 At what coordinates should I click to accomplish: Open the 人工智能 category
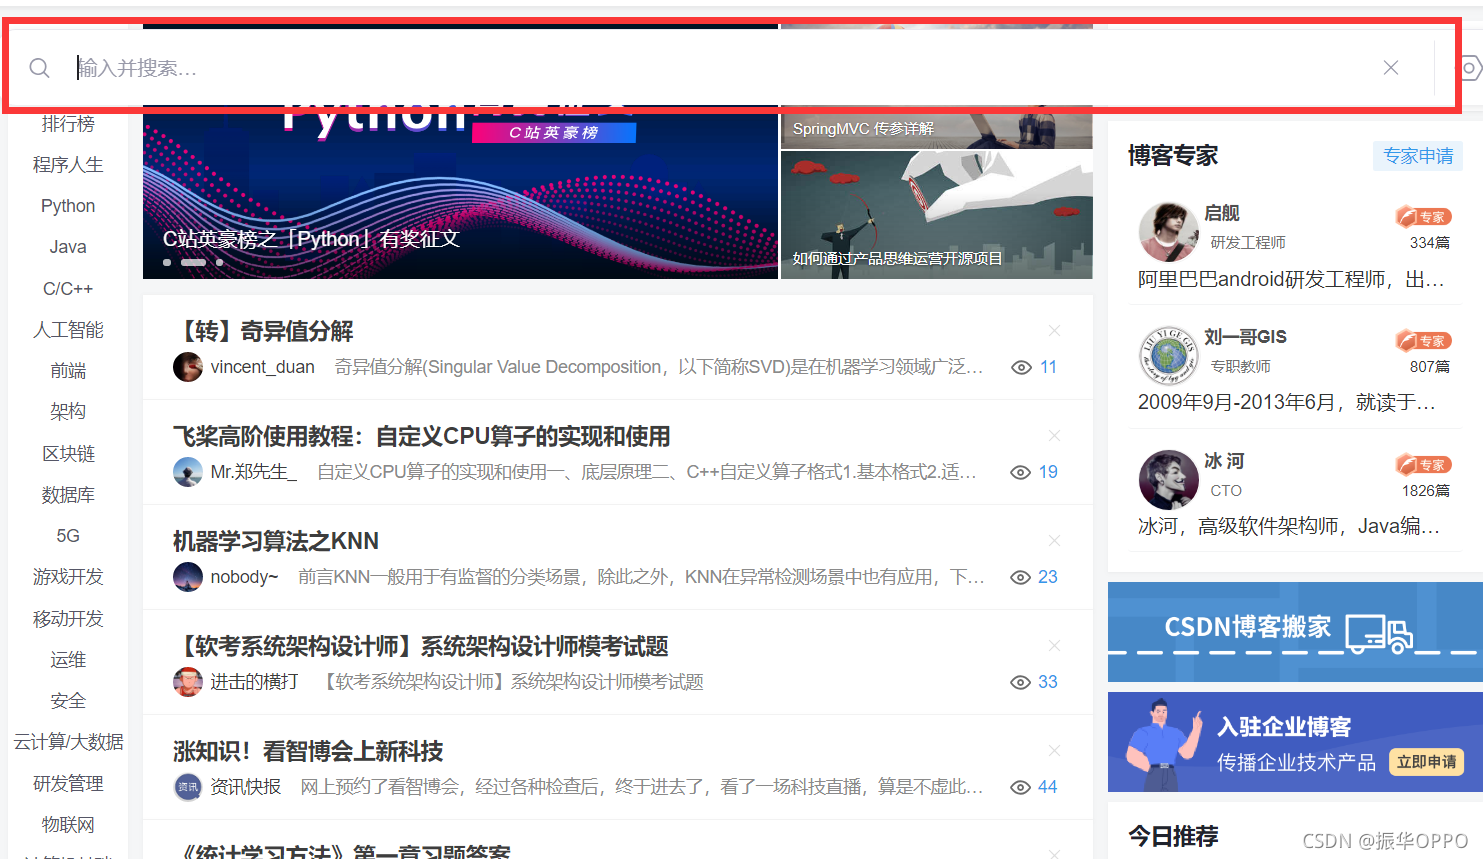(x=68, y=330)
